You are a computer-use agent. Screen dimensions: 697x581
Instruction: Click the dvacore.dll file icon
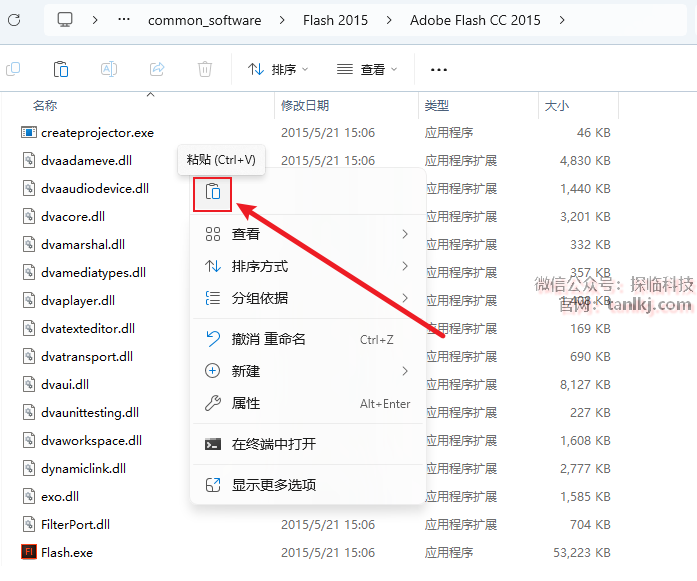pos(29,216)
